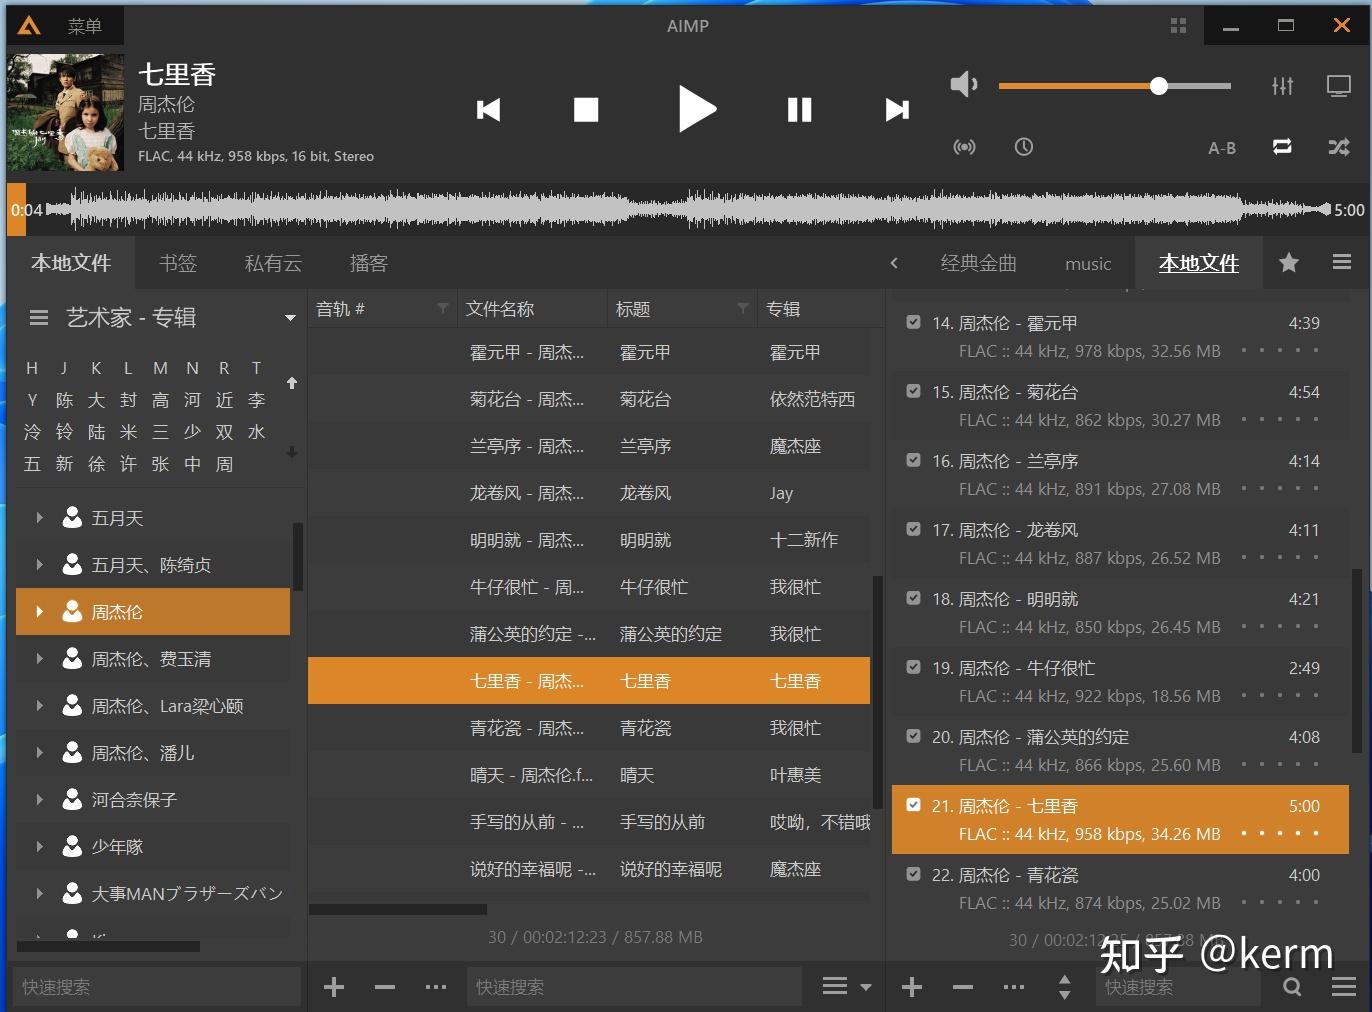Open the equalizer settings icon

[1283, 86]
